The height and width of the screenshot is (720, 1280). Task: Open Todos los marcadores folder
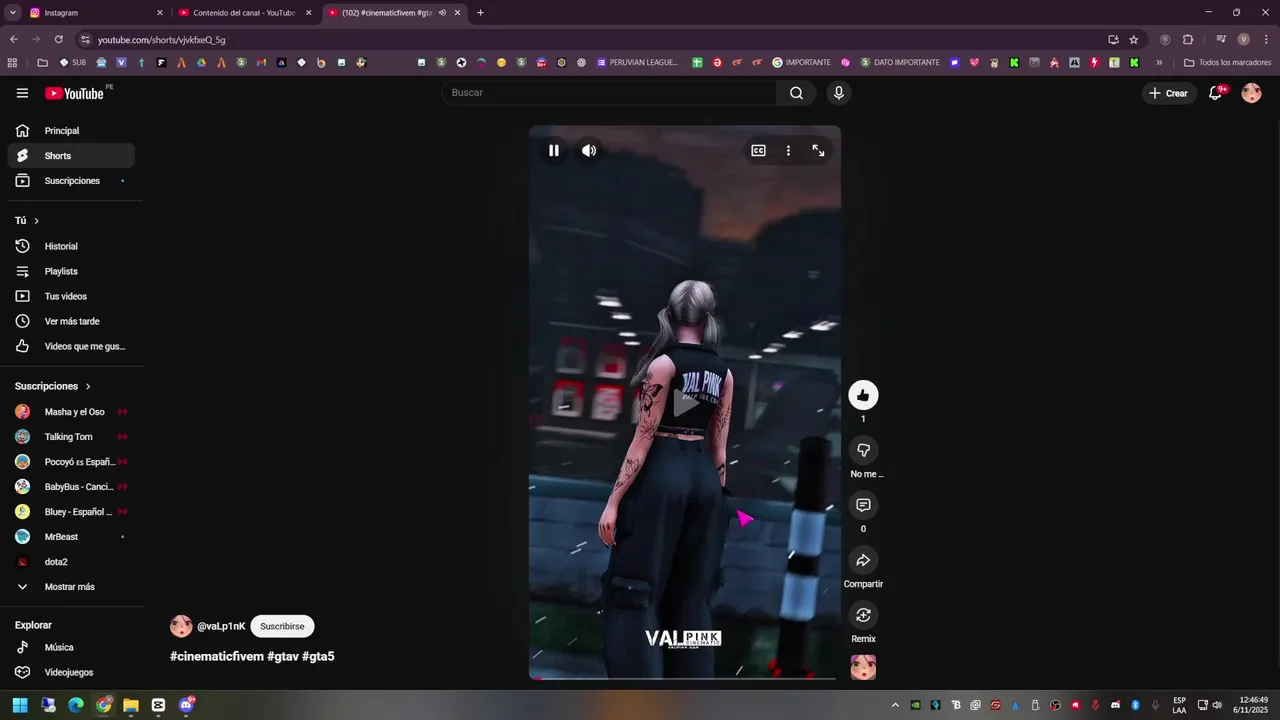point(1227,62)
